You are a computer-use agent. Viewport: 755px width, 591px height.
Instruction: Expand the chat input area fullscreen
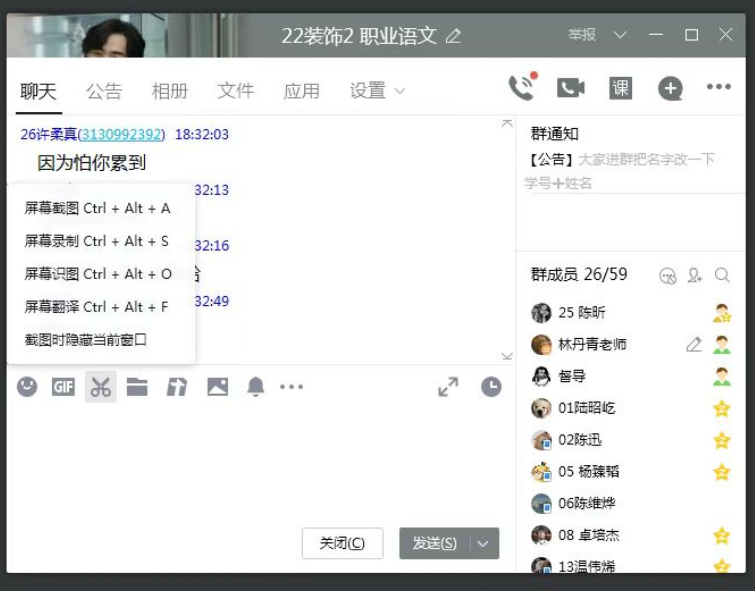(449, 387)
